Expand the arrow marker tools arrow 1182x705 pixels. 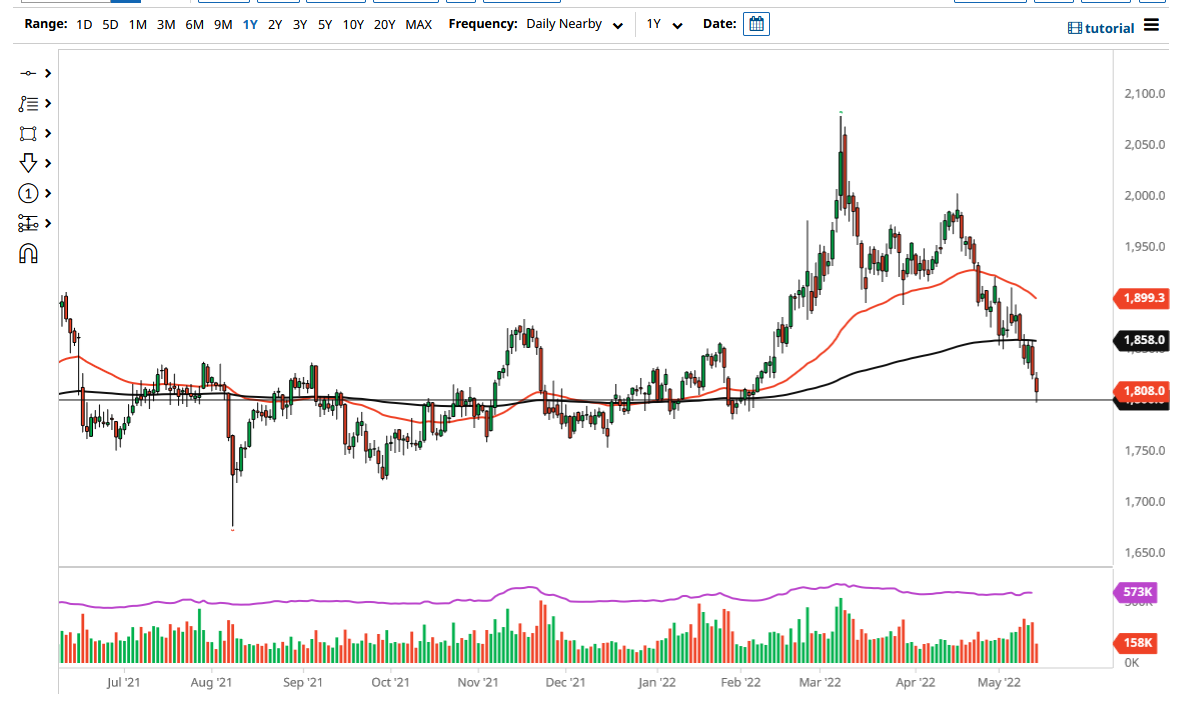(47, 163)
